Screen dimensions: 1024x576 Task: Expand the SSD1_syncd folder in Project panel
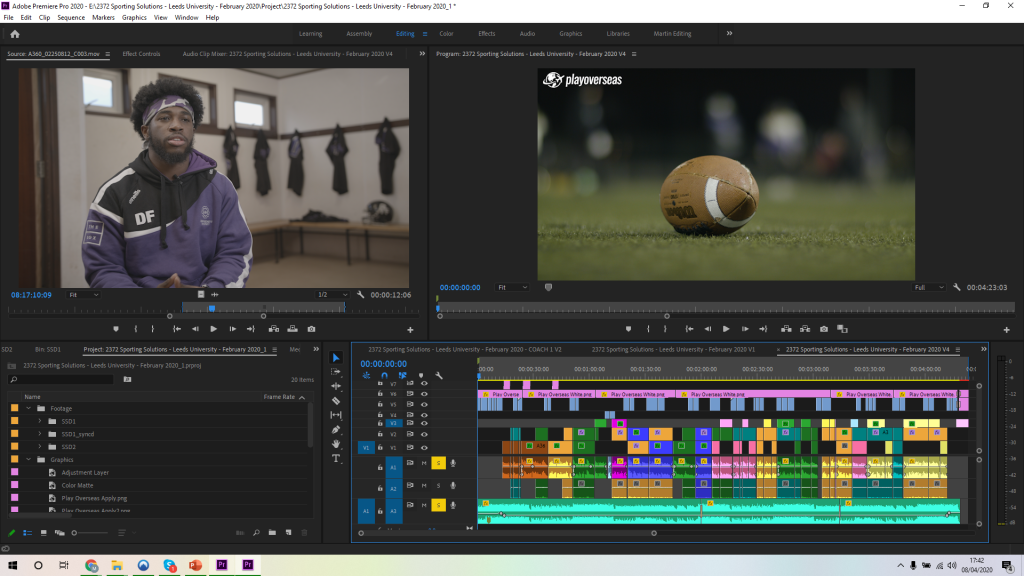(40, 434)
